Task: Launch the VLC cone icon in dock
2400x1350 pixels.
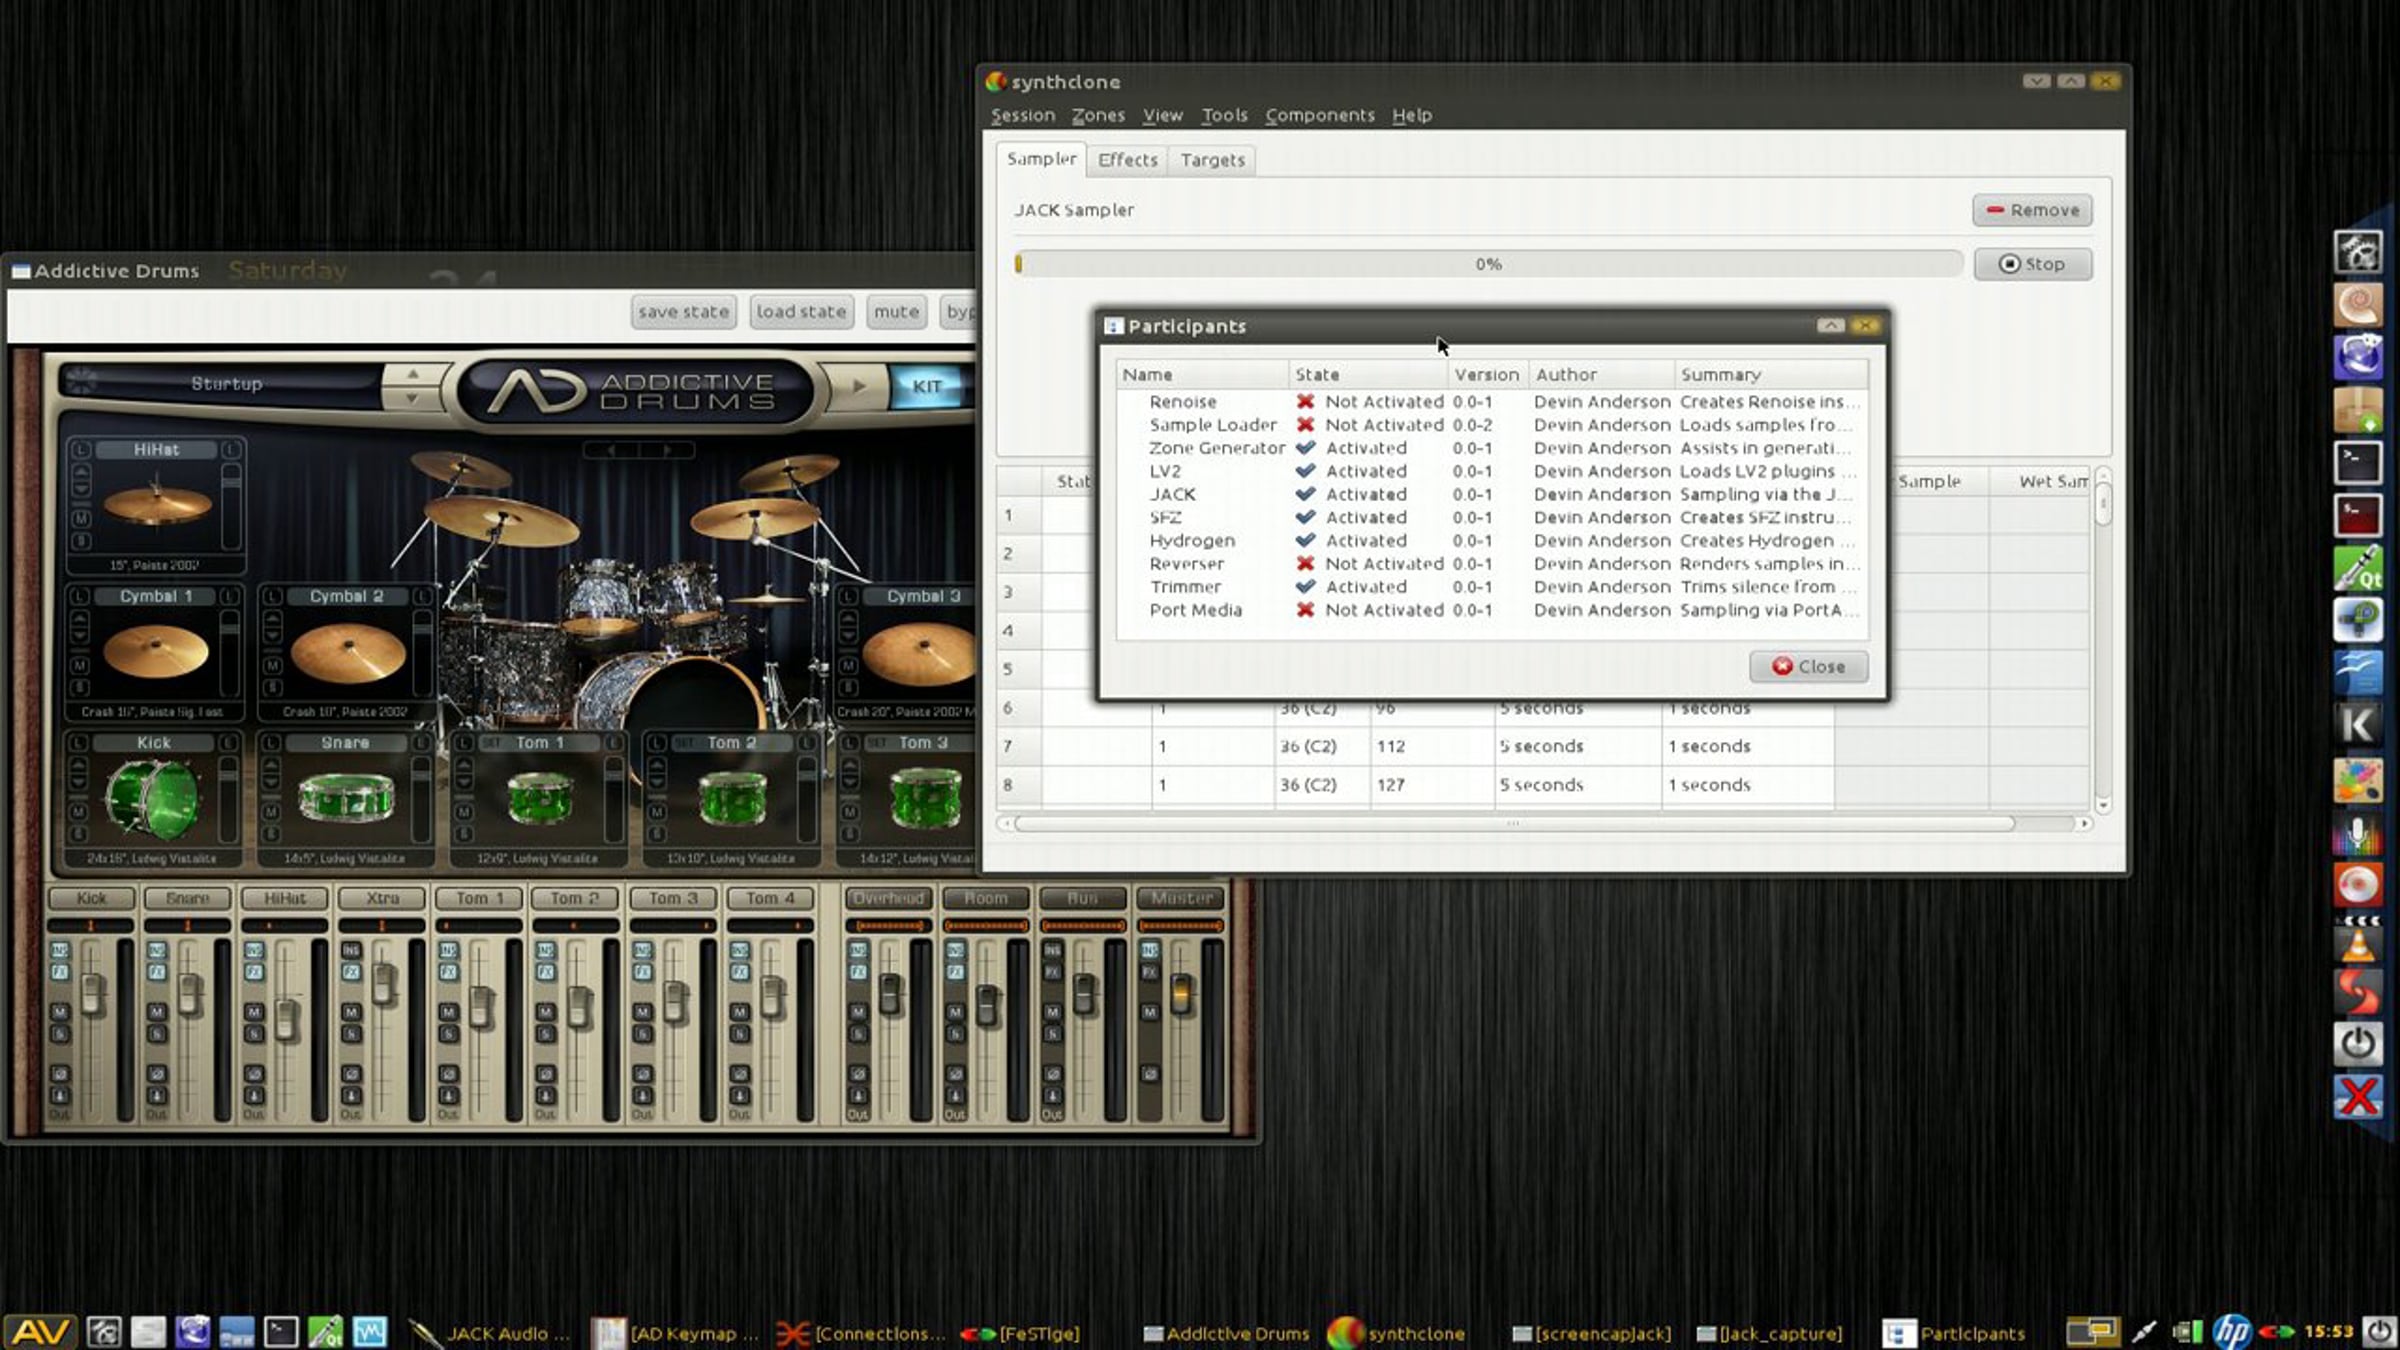Action: pyautogui.click(x=2358, y=938)
